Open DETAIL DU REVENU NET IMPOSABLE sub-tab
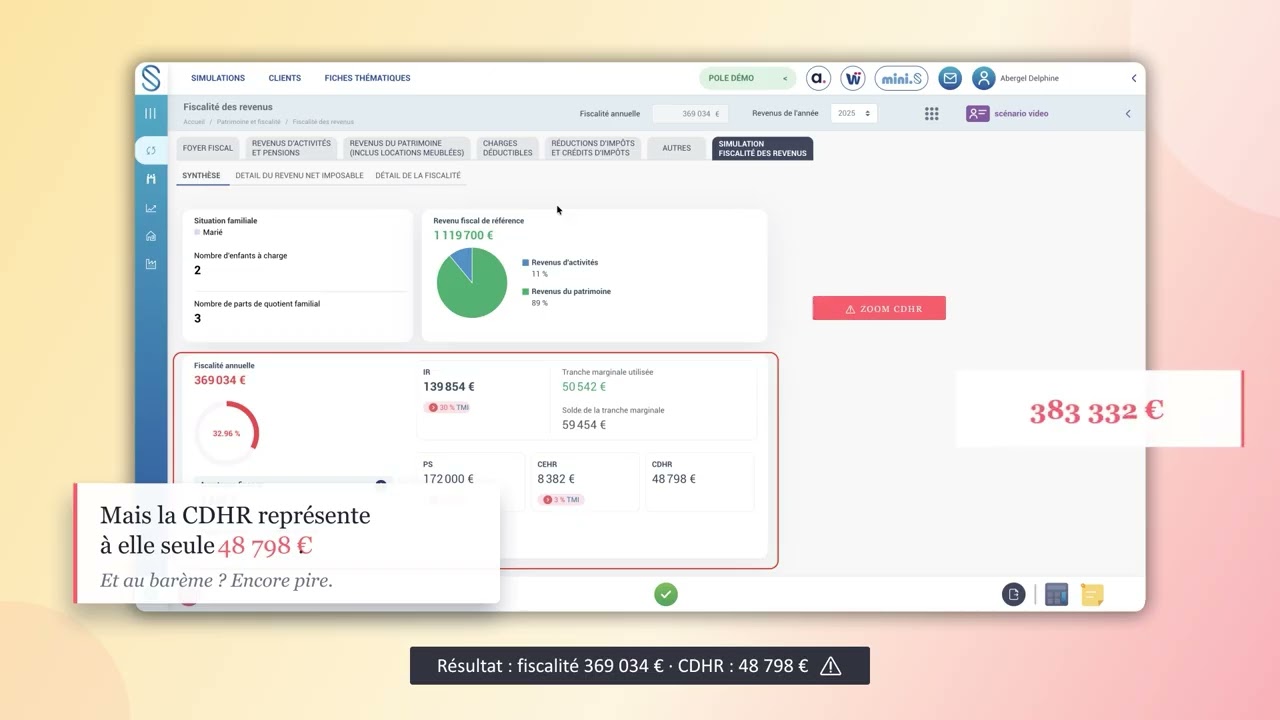 (x=299, y=176)
